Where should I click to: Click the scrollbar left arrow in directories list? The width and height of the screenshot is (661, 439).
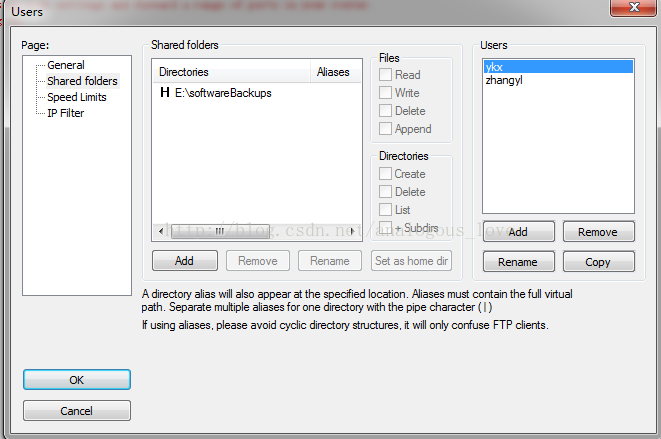(x=161, y=231)
